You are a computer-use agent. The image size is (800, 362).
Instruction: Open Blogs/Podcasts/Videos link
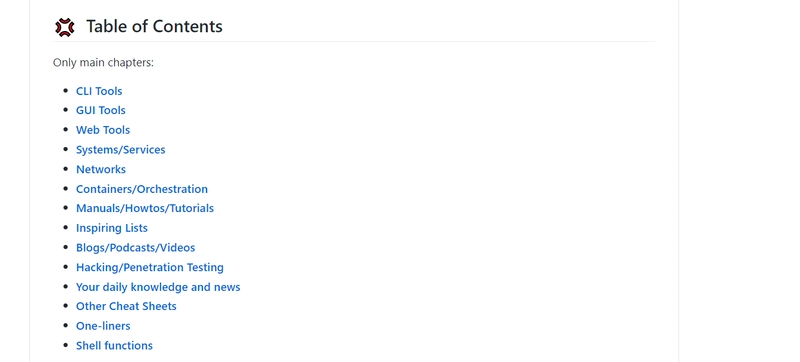point(136,248)
